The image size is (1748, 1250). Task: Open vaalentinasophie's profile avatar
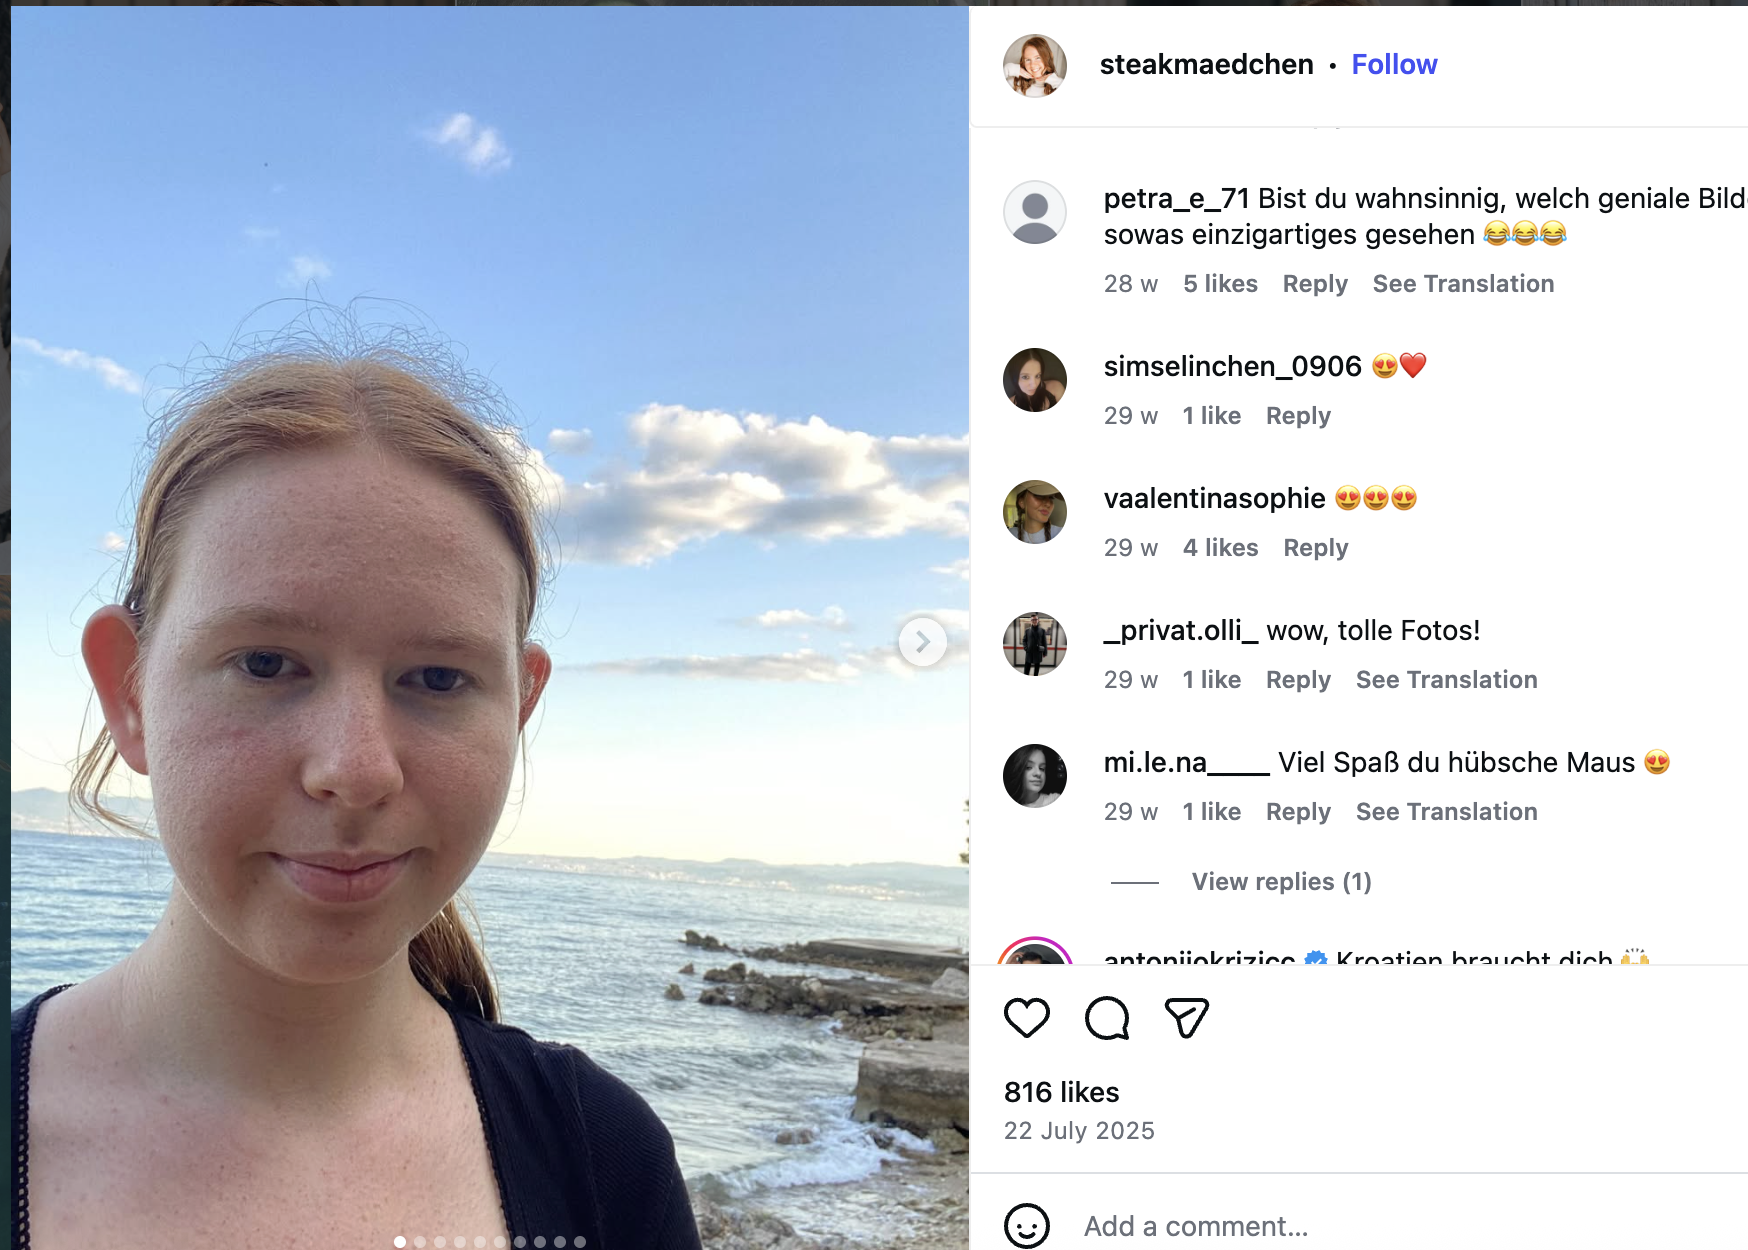[1035, 512]
